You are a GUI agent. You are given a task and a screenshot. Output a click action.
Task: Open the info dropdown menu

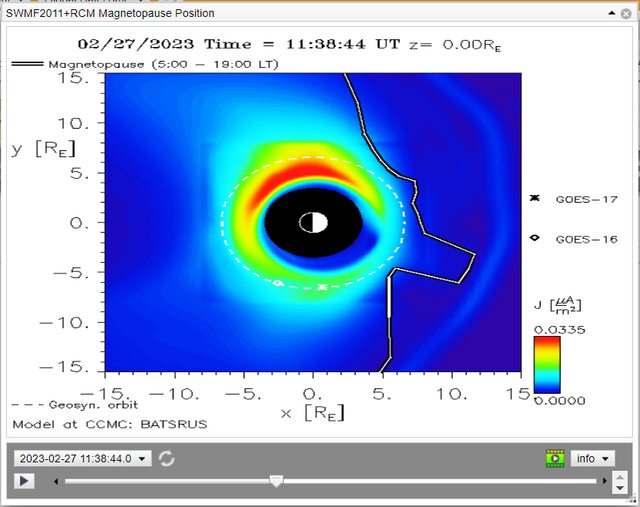click(x=592, y=458)
